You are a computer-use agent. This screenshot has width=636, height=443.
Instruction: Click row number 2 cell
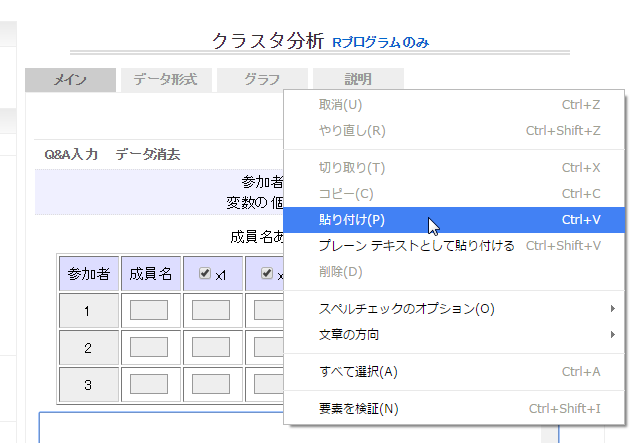click(x=89, y=348)
